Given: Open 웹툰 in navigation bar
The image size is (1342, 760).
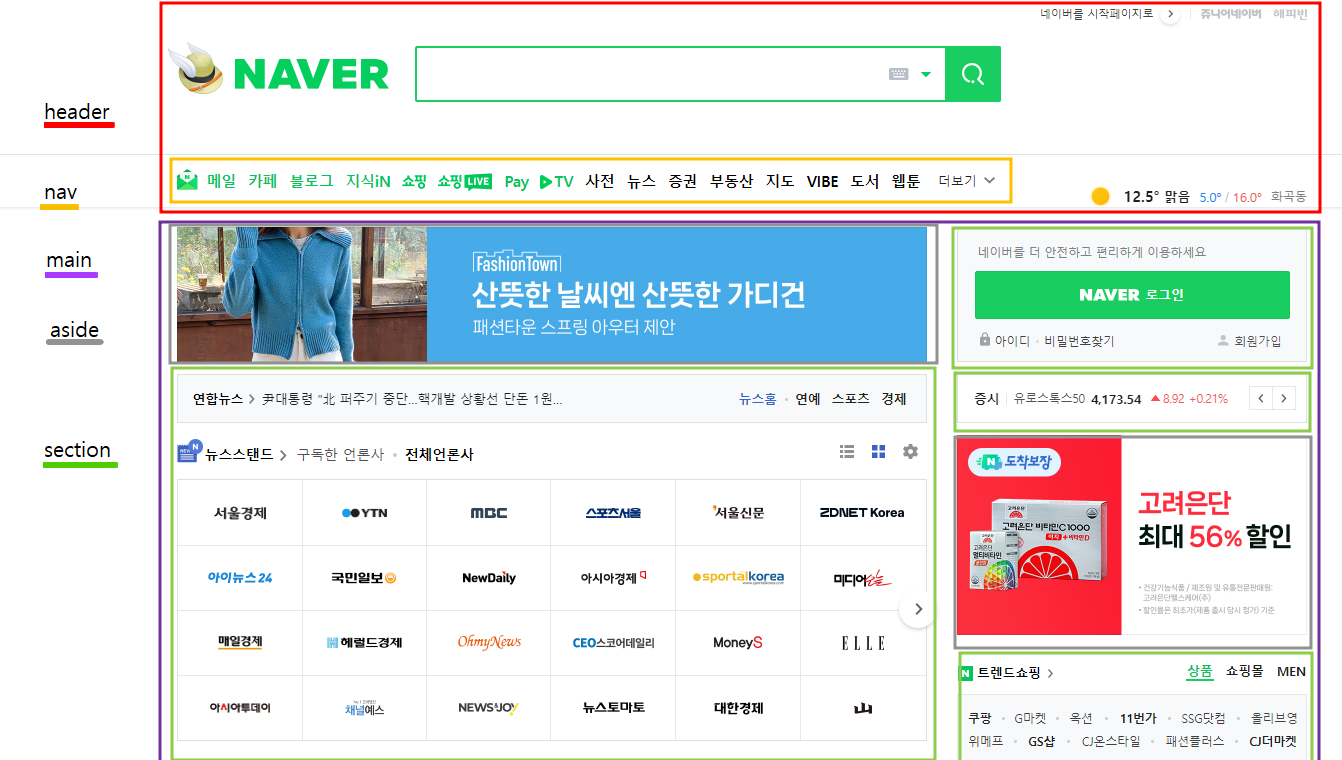Looking at the screenshot, I should (906, 181).
